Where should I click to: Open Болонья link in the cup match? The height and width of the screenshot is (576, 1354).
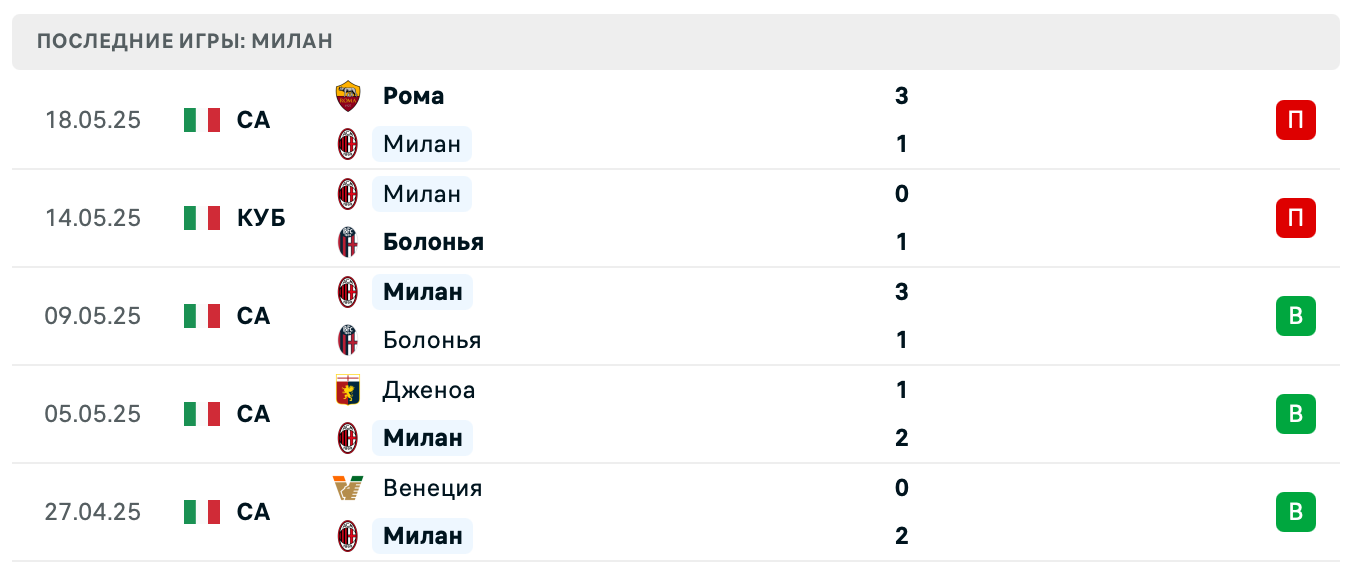coord(433,242)
